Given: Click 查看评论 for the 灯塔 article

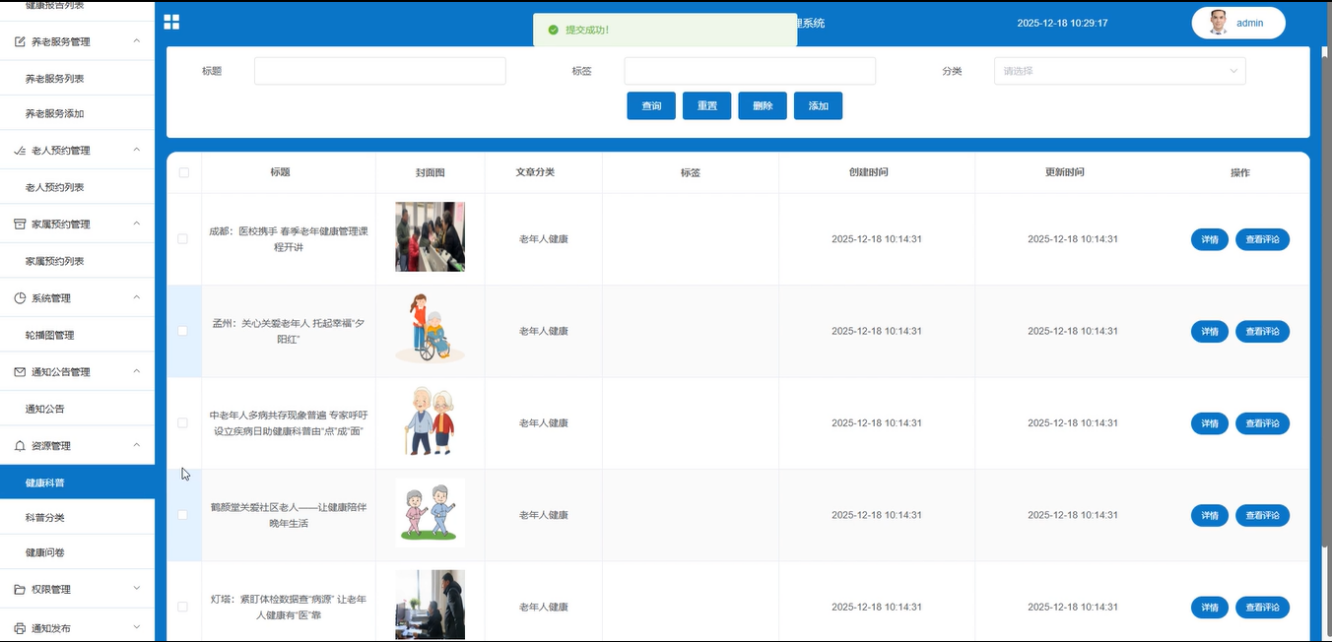Looking at the screenshot, I should coord(1263,608).
